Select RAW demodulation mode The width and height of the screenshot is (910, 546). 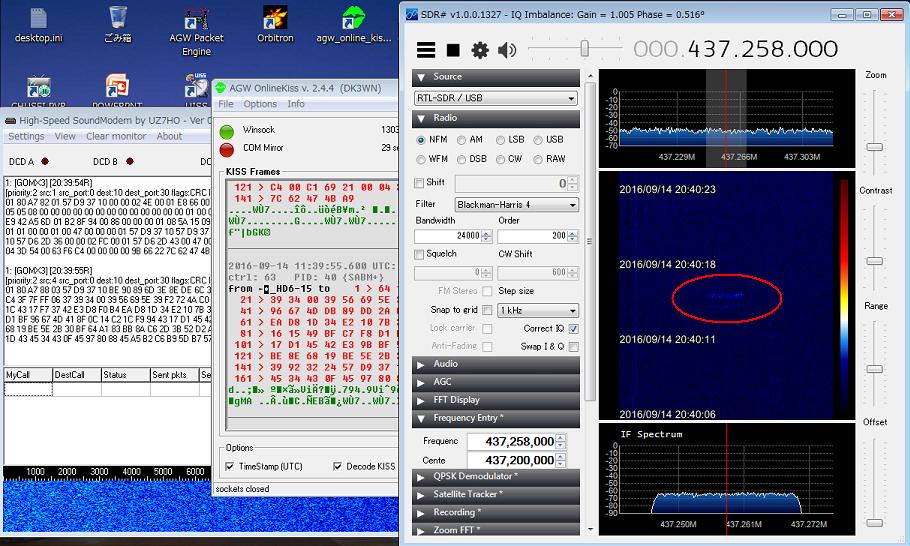pos(538,159)
